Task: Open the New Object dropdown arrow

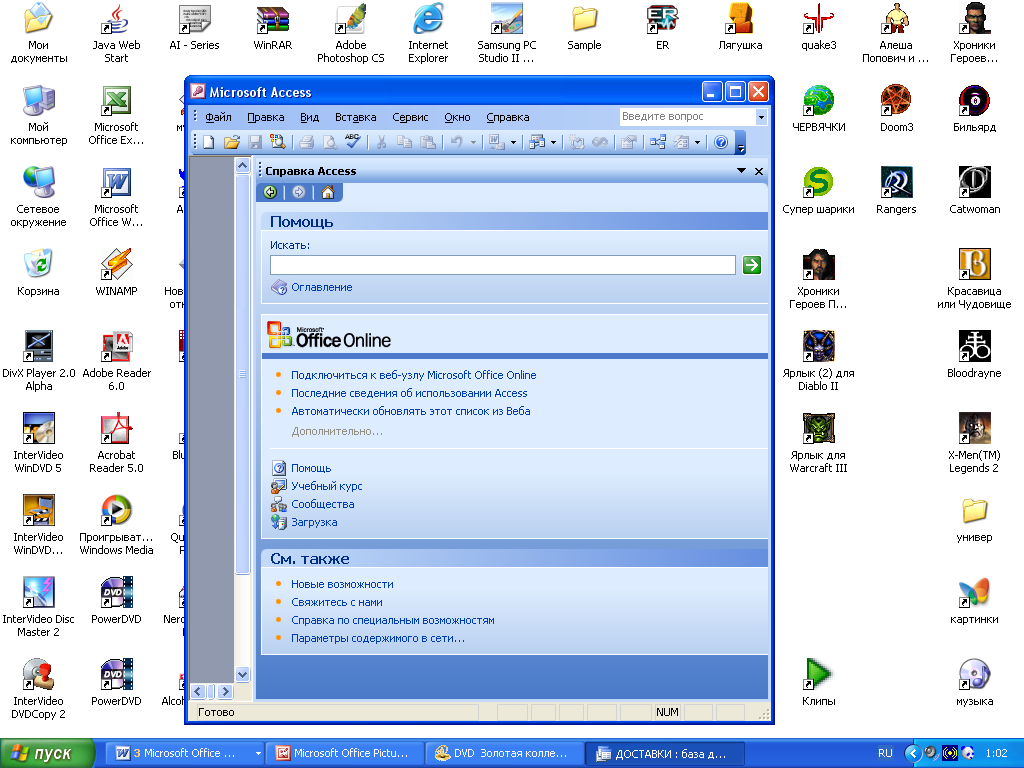Action: [697, 142]
